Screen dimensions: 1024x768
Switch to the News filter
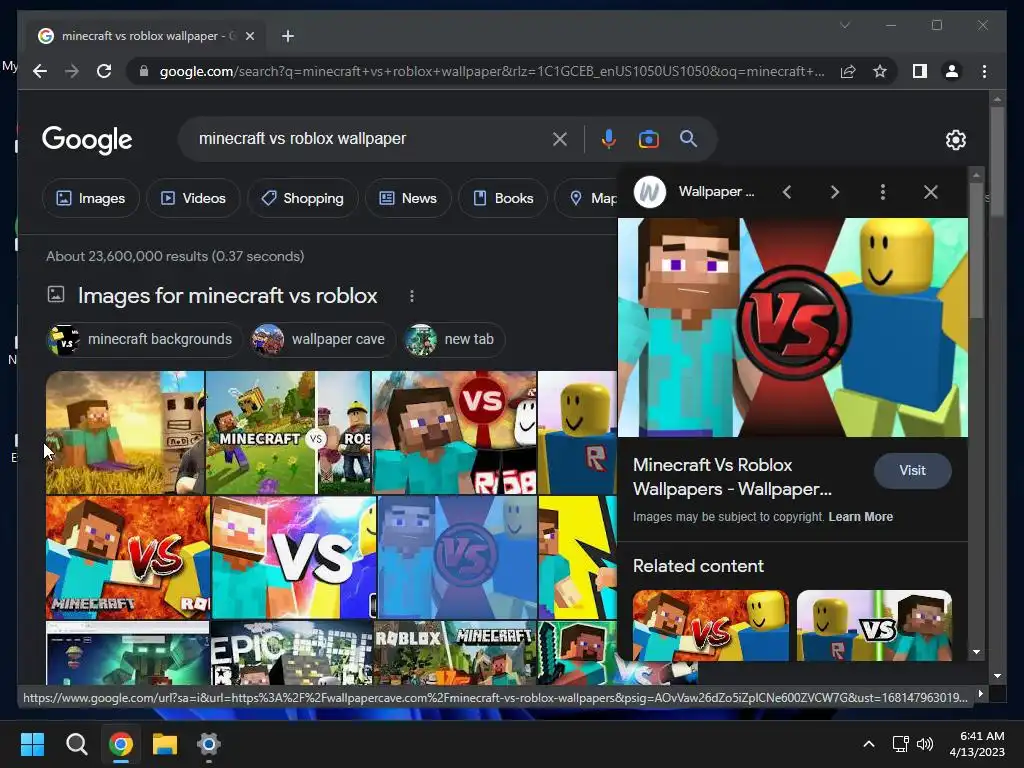tap(408, 198)
